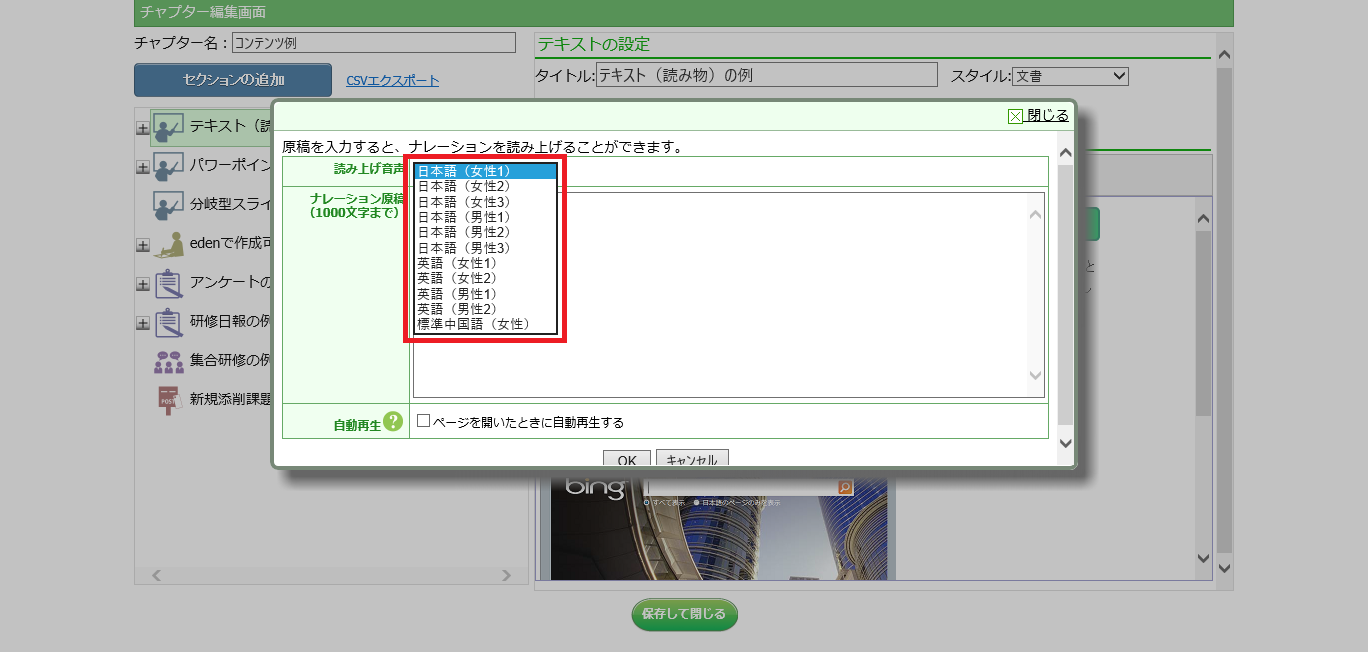Enable ページを開いたときに自動再生する checkbox
The image size is (1368, 653).
pos(424,422)
